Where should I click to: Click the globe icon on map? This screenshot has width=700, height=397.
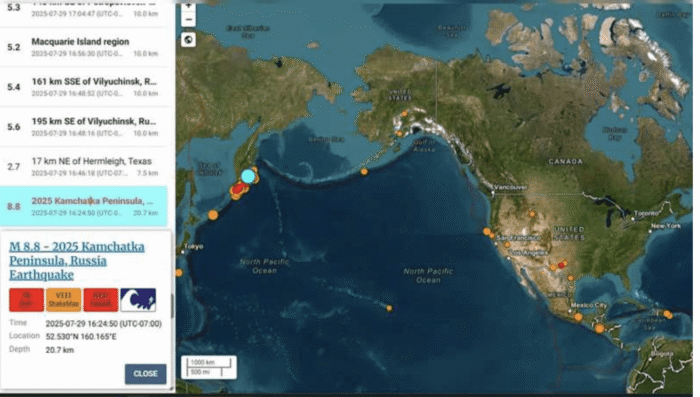tap(188, 40)
